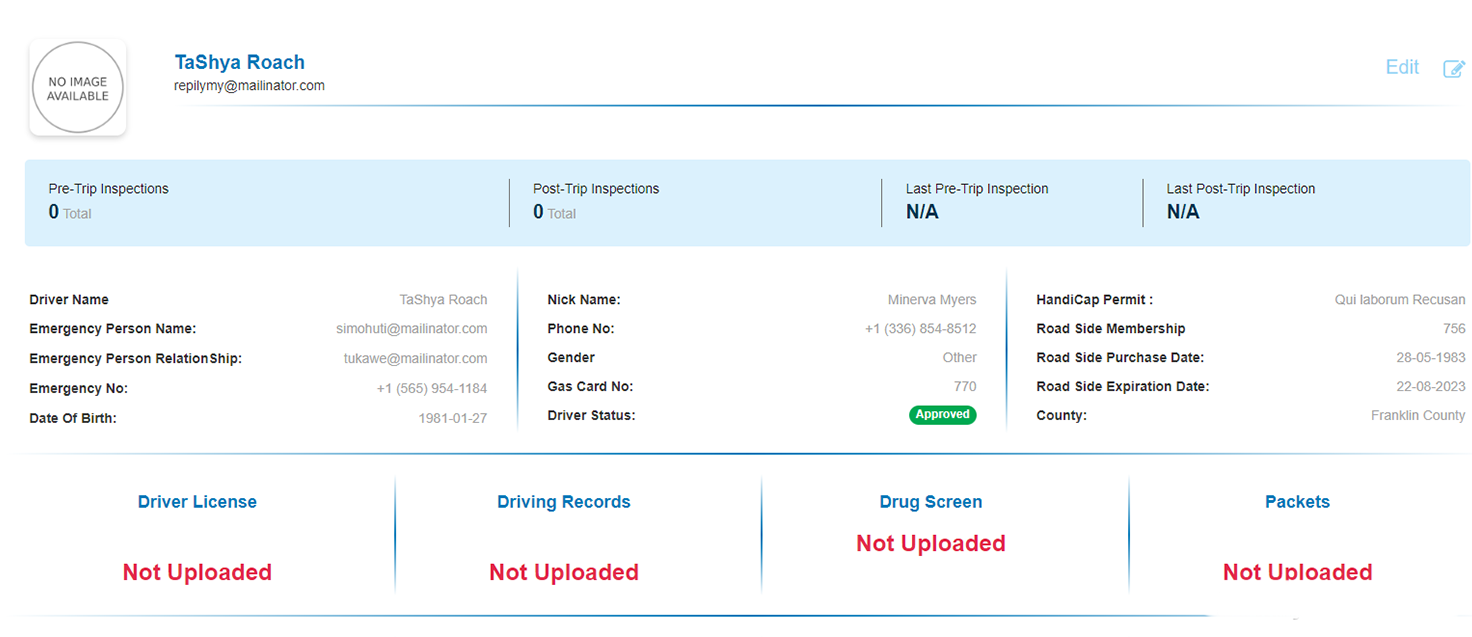Open the Packets section

point(1297,502)
